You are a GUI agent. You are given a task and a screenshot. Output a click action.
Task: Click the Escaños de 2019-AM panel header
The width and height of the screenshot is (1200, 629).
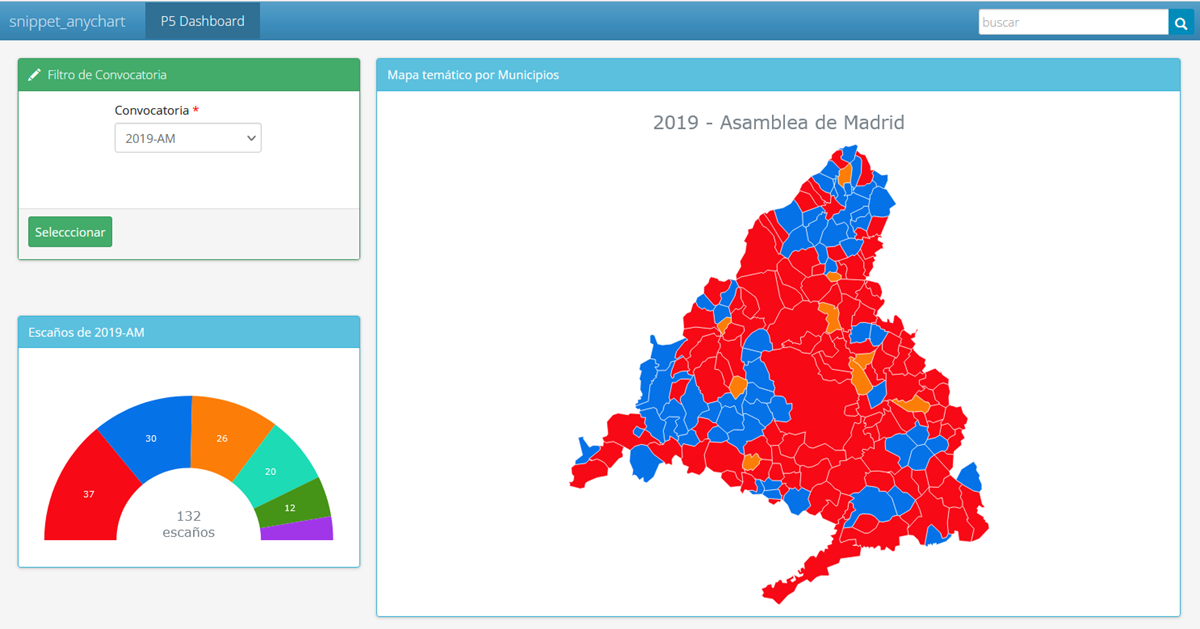pyautogui.click(x=86, y=332)
